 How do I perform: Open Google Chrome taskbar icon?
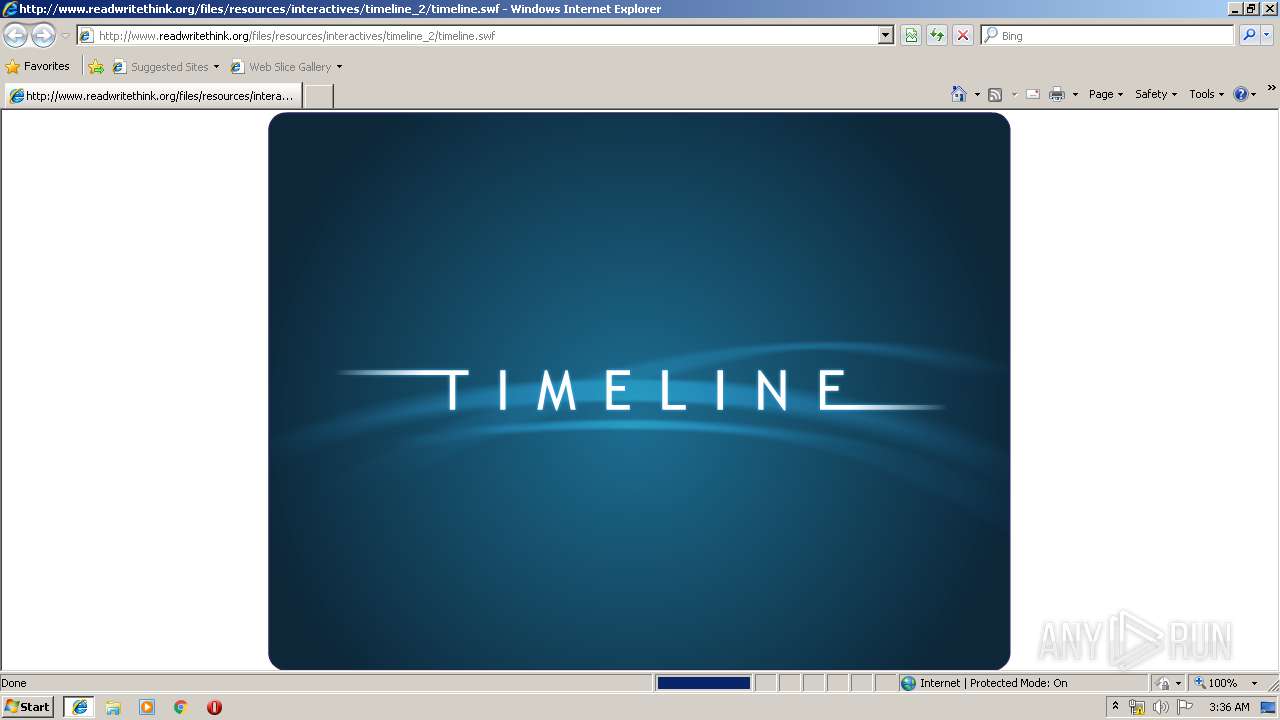181,707
